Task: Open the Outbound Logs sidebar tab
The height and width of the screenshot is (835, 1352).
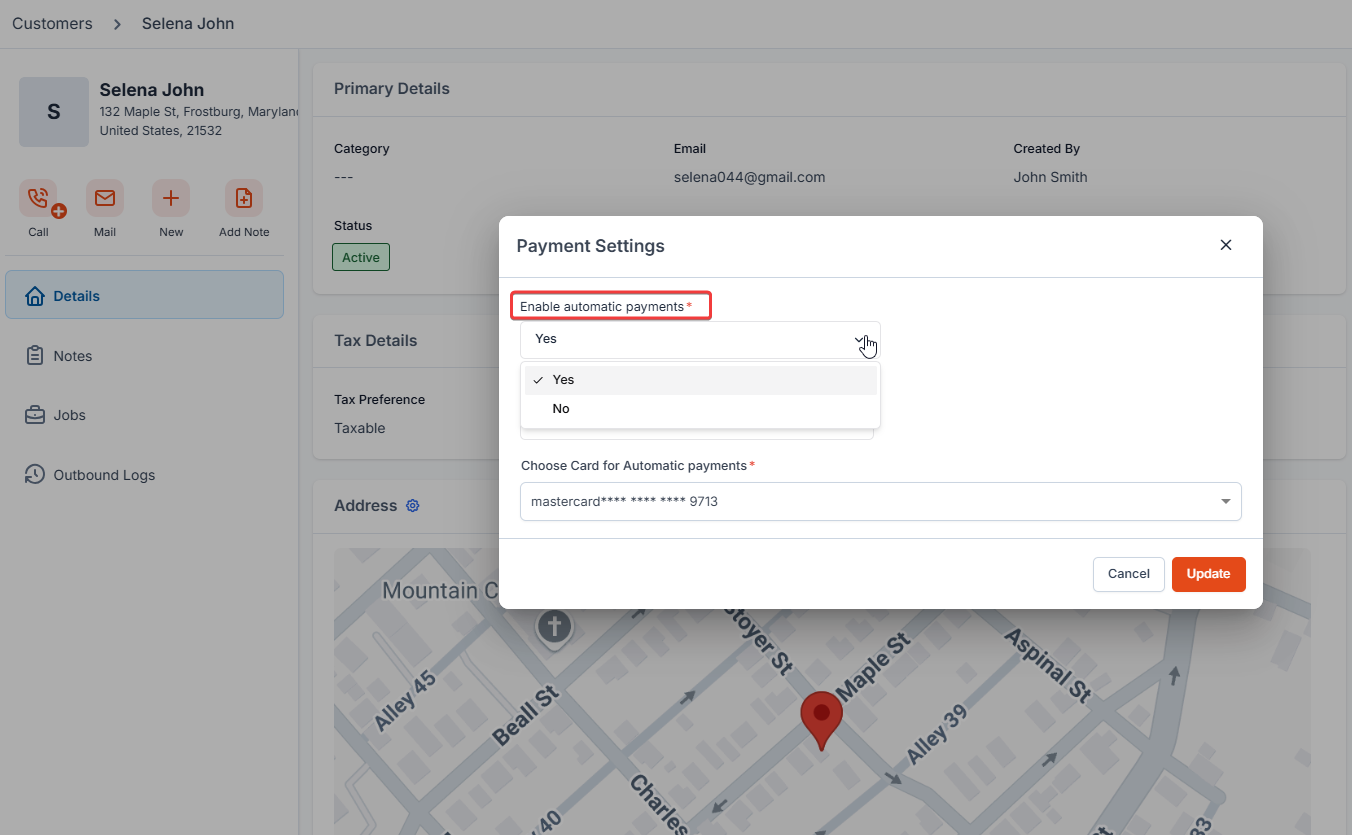Action: 144,474
